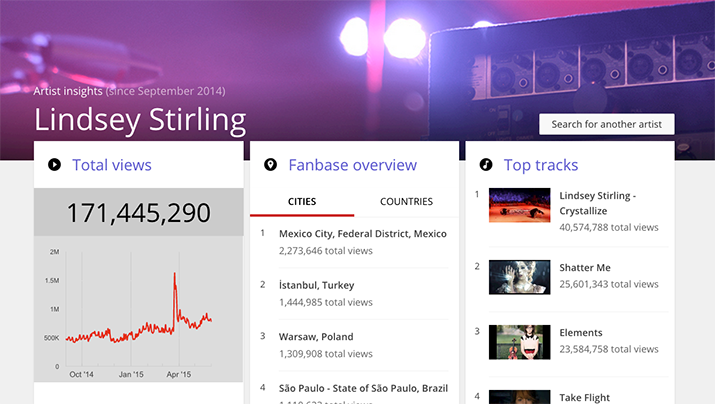
Task: Open the Shatter Me video thumbnail
Action: click(519, 277)
